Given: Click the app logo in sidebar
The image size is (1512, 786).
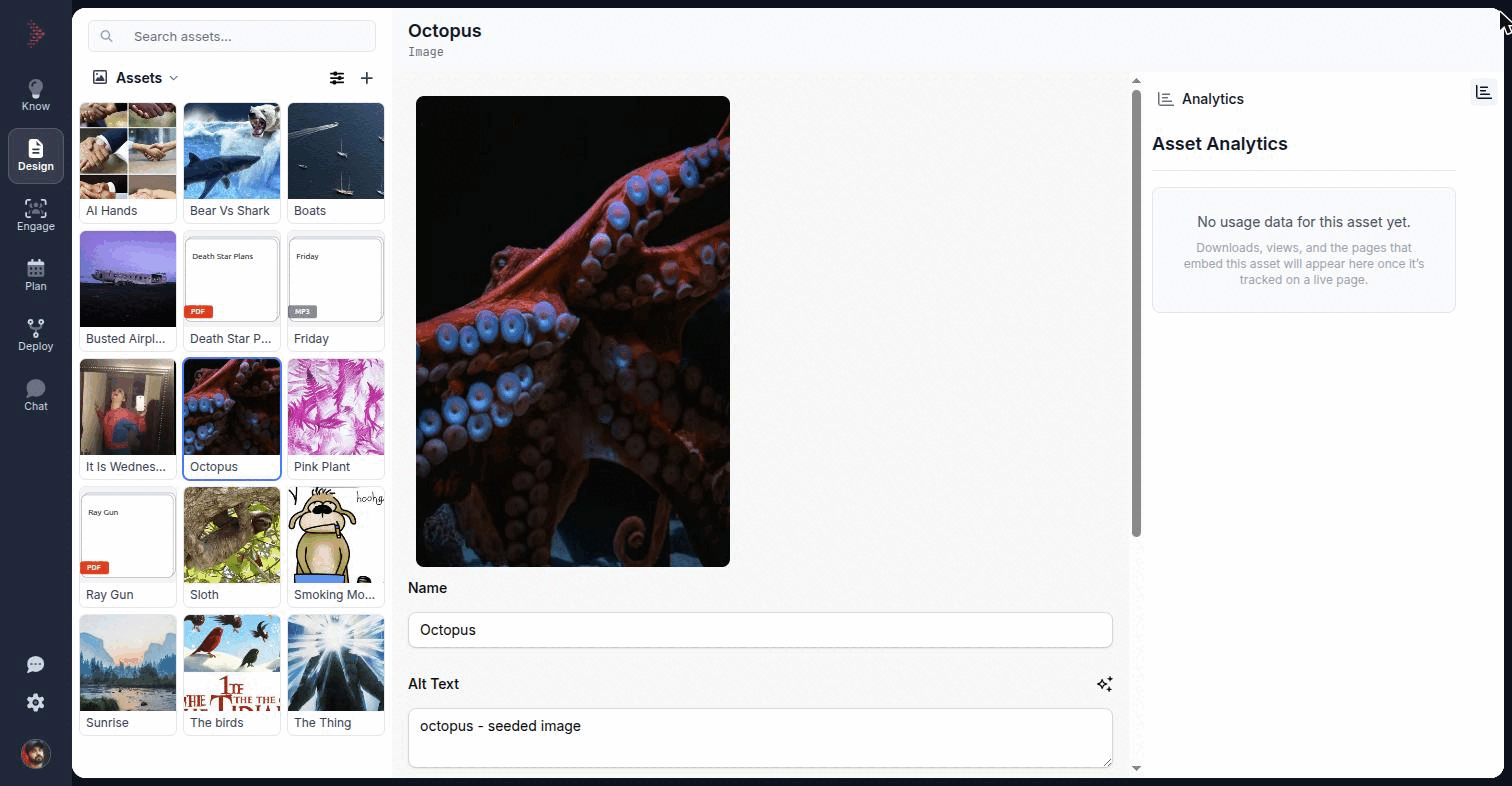Looking at the screenshot, I should [x=36, y=35].
